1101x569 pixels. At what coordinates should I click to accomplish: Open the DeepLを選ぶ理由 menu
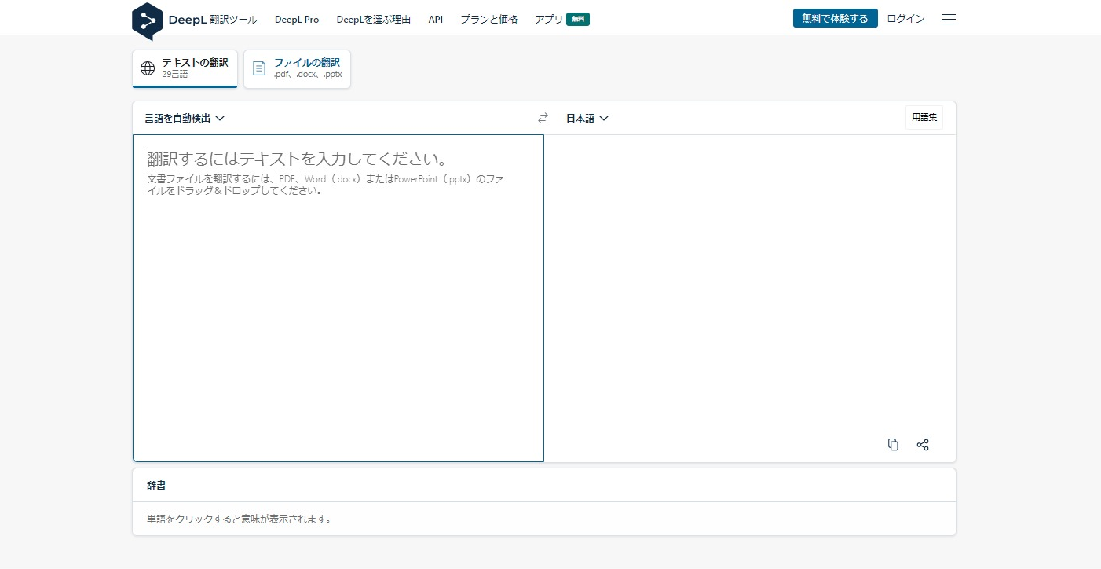[x=373, y=19]
